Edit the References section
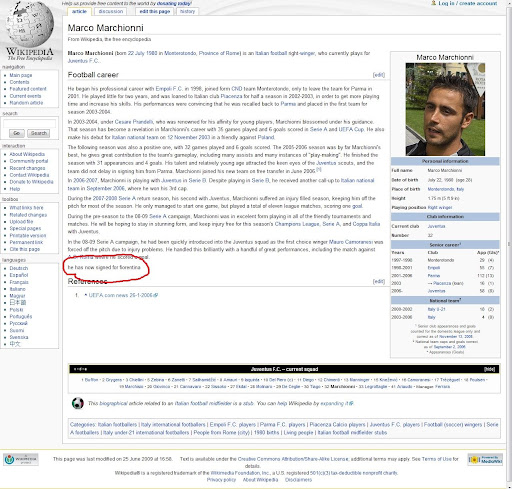The image size is (512, 489). 379,282
